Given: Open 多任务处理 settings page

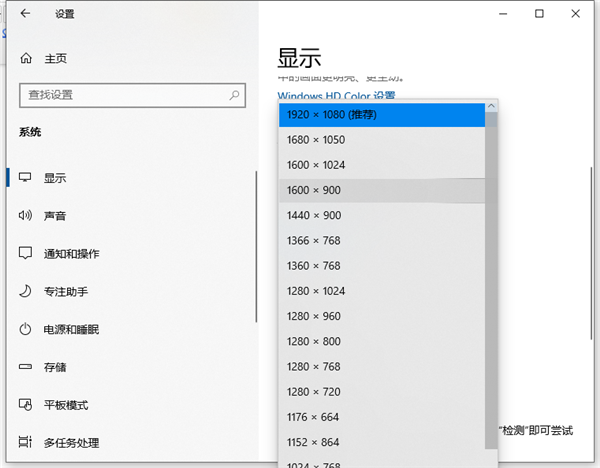Looking at the screenshot, I should 71,443.
